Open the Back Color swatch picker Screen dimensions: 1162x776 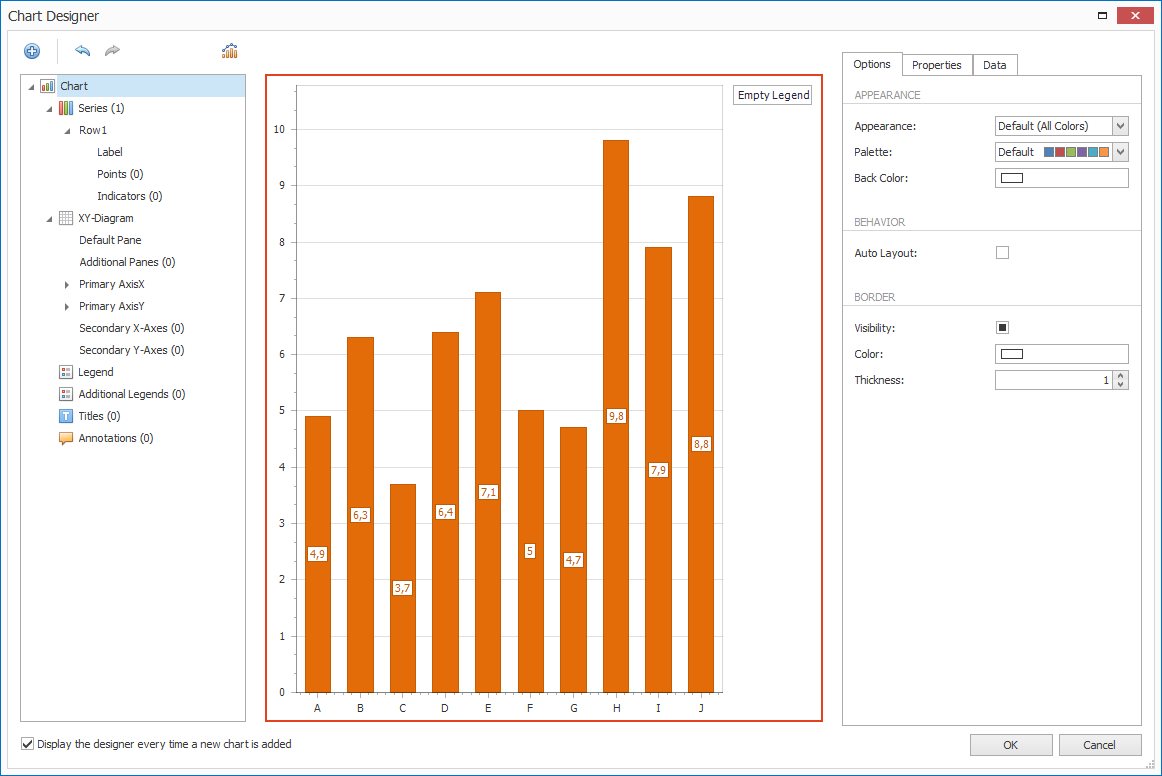click(x=1061, y=178)
